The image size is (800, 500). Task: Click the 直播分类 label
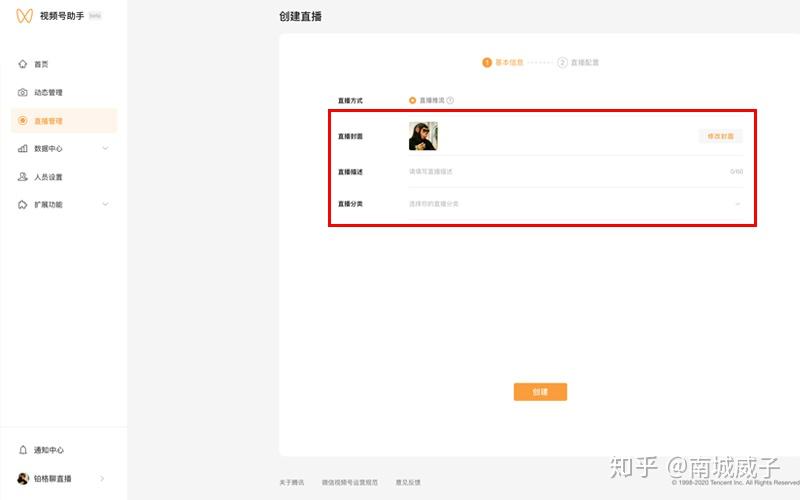350,204
